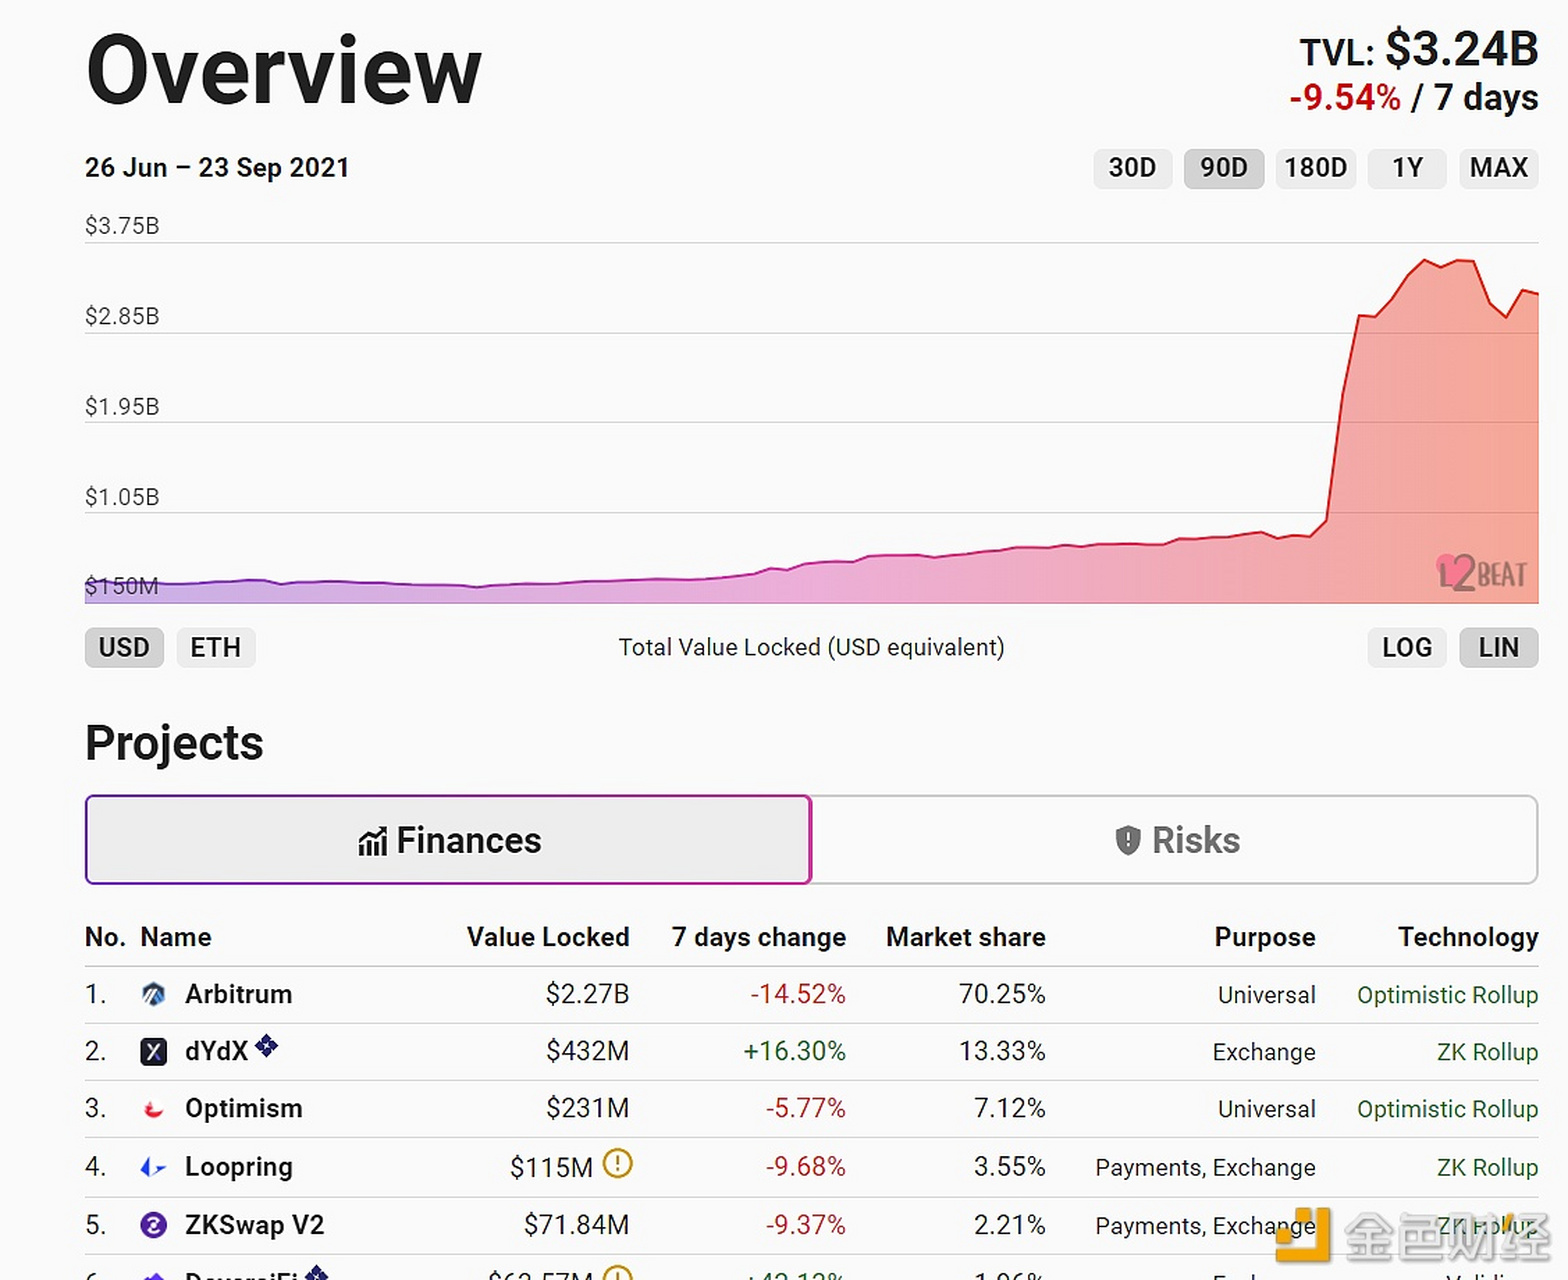Open the ZKSwap V2 project page
The width and height of the screenshot is (1568, 1280).
[255, 1225]
